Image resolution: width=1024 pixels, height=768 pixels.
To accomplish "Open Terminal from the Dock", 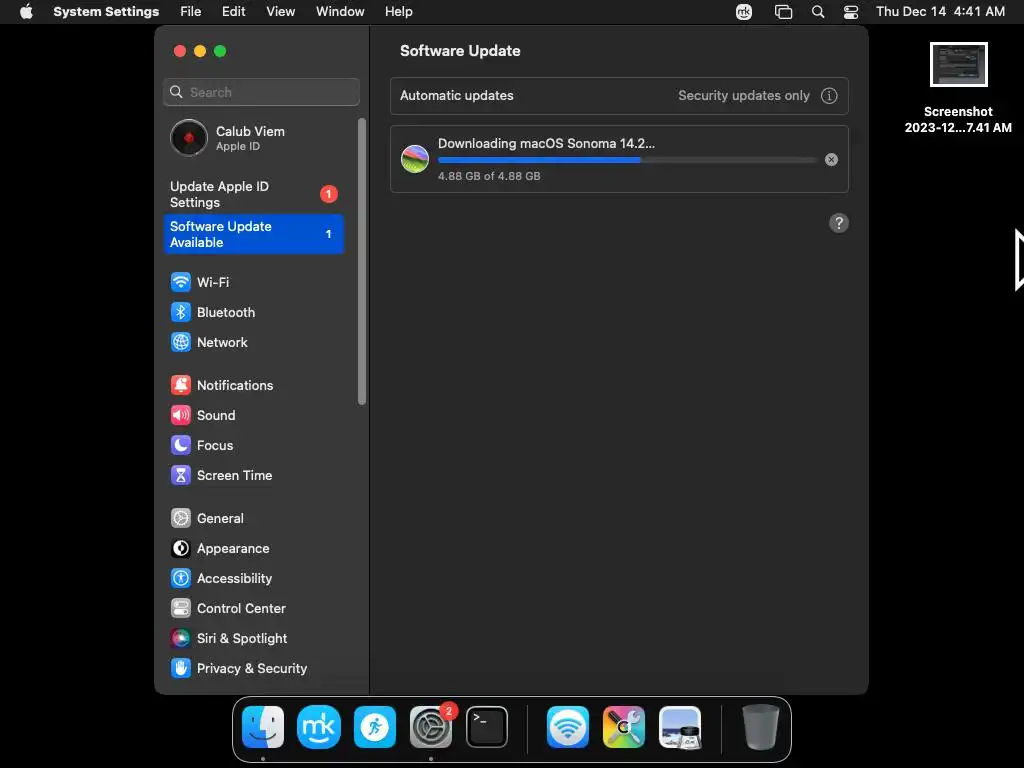I will pyautogui.click(x=487, y=727).
